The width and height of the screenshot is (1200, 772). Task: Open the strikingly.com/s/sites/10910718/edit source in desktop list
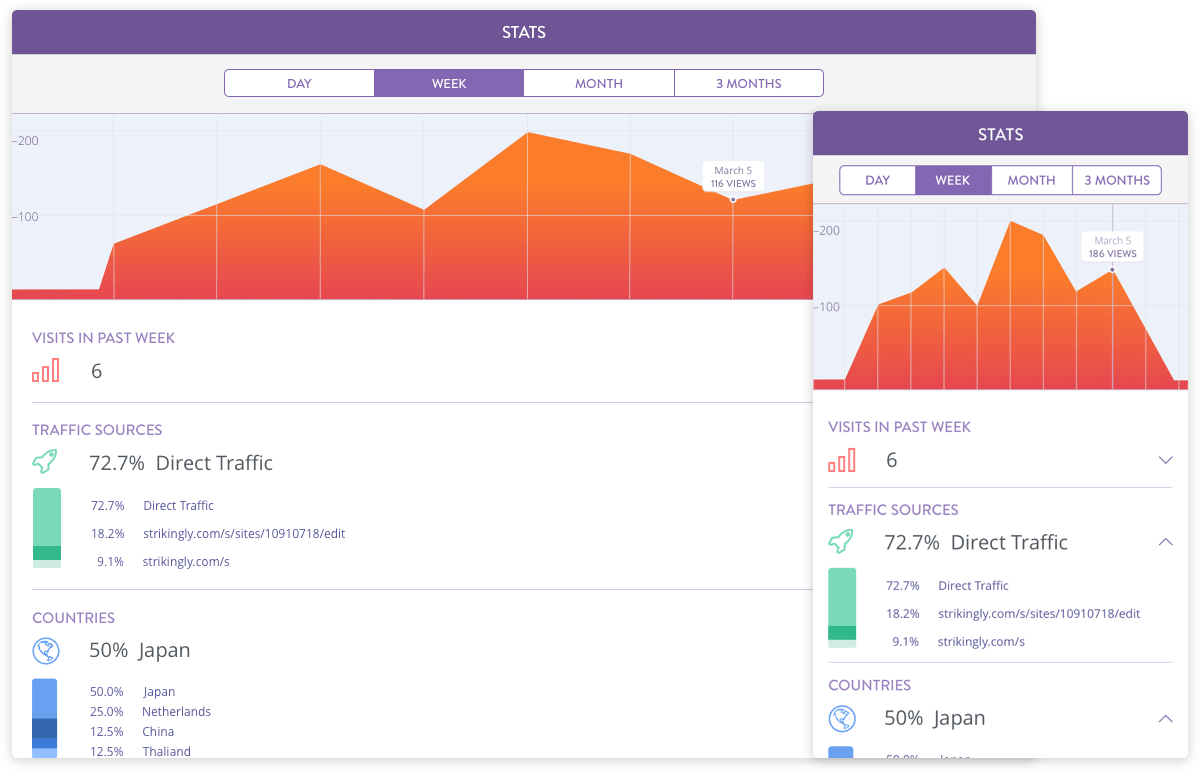[x=244, y=534]
